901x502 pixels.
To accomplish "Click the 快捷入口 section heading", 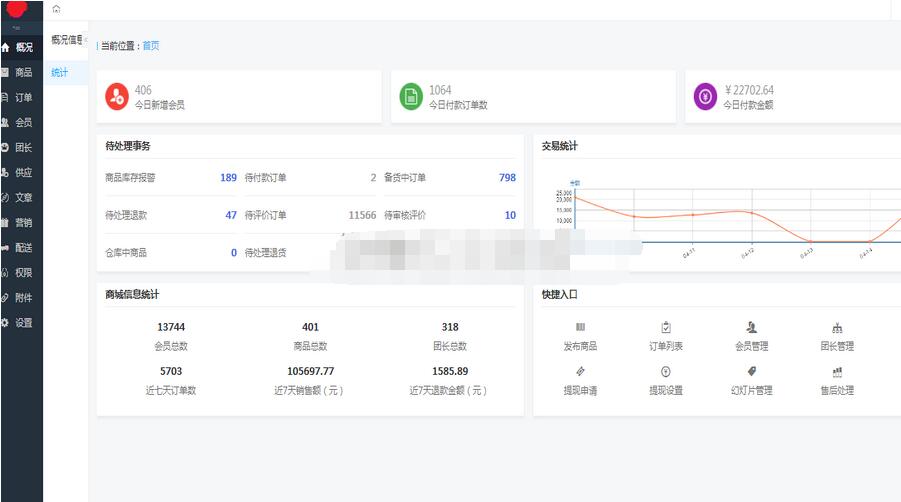I will [560, 295].
